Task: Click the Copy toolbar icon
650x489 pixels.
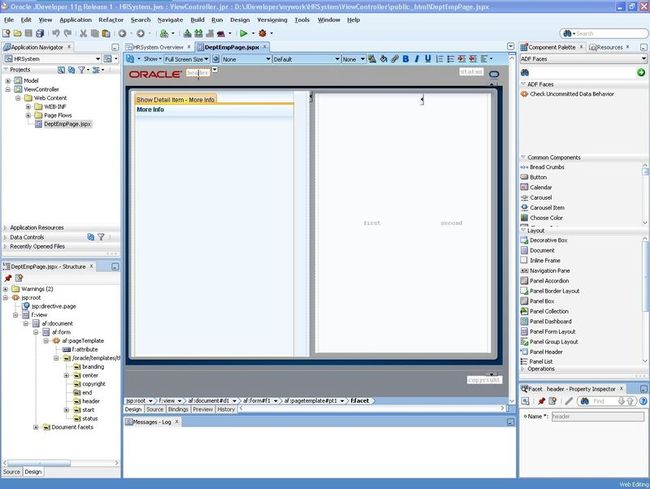Action: [95, 33]
